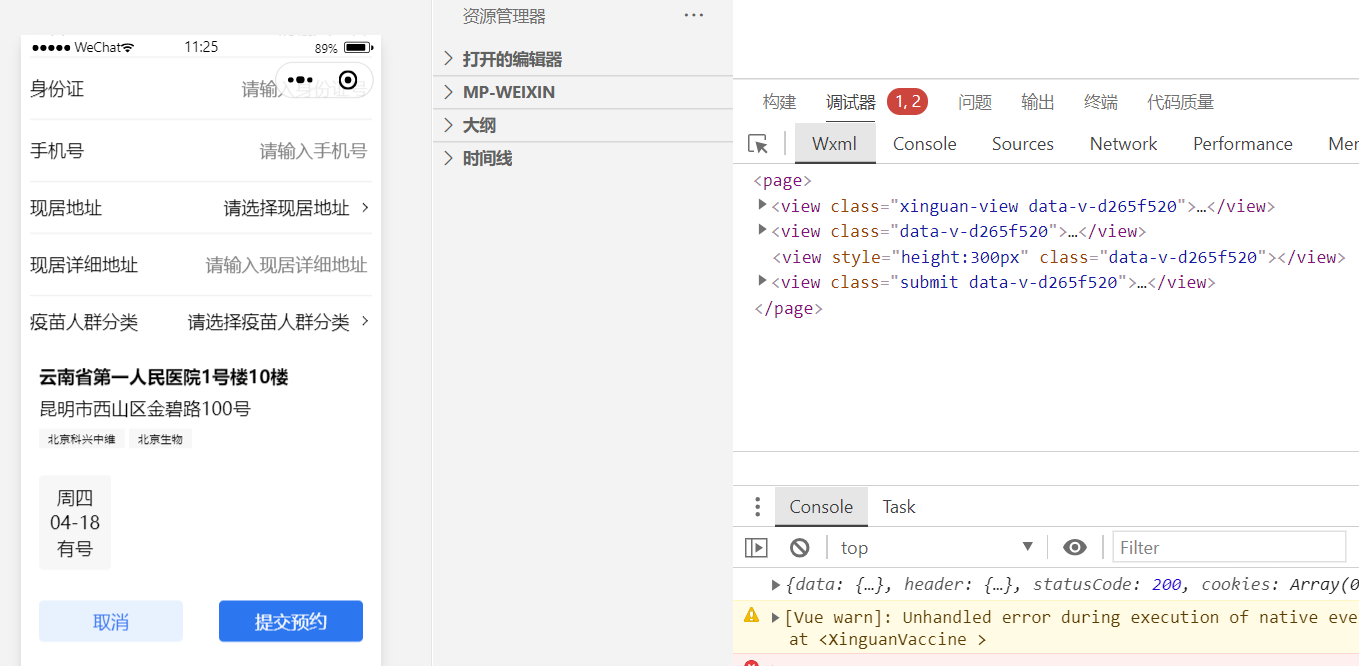Click the eye live-expression icon
Screen dimensions: 1359x666
pos(1075,547)
